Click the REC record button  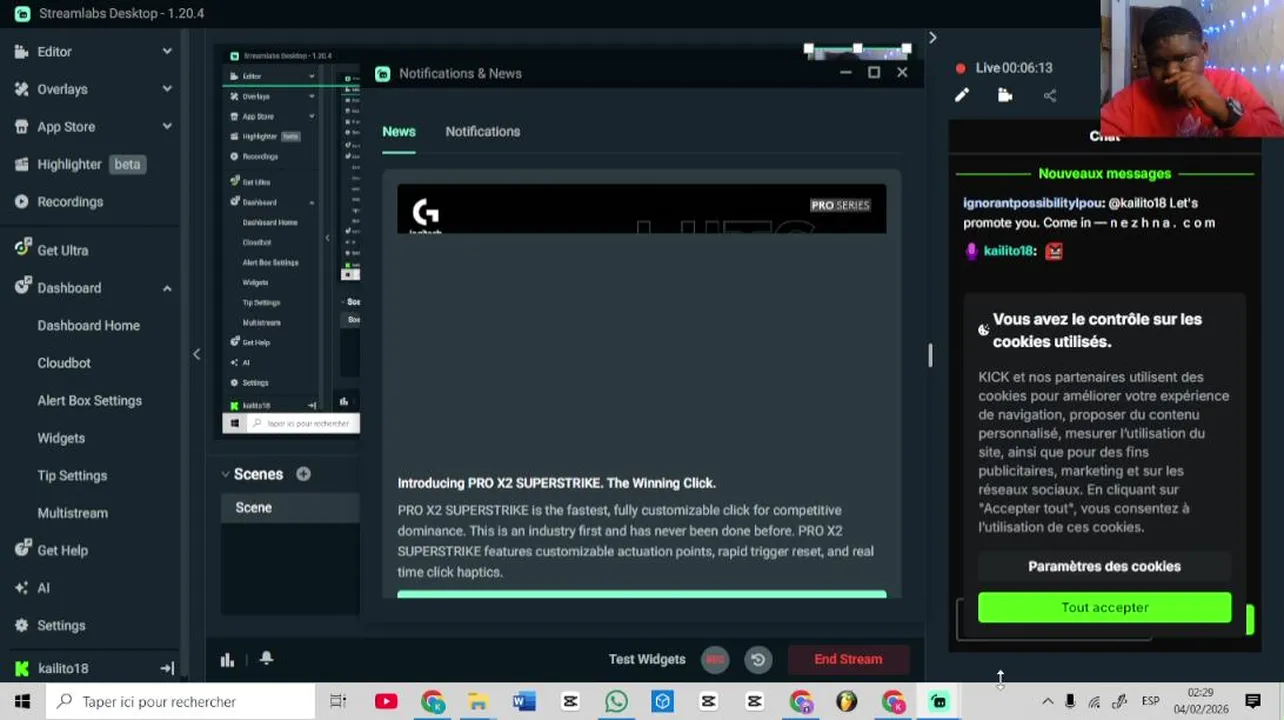714,659
